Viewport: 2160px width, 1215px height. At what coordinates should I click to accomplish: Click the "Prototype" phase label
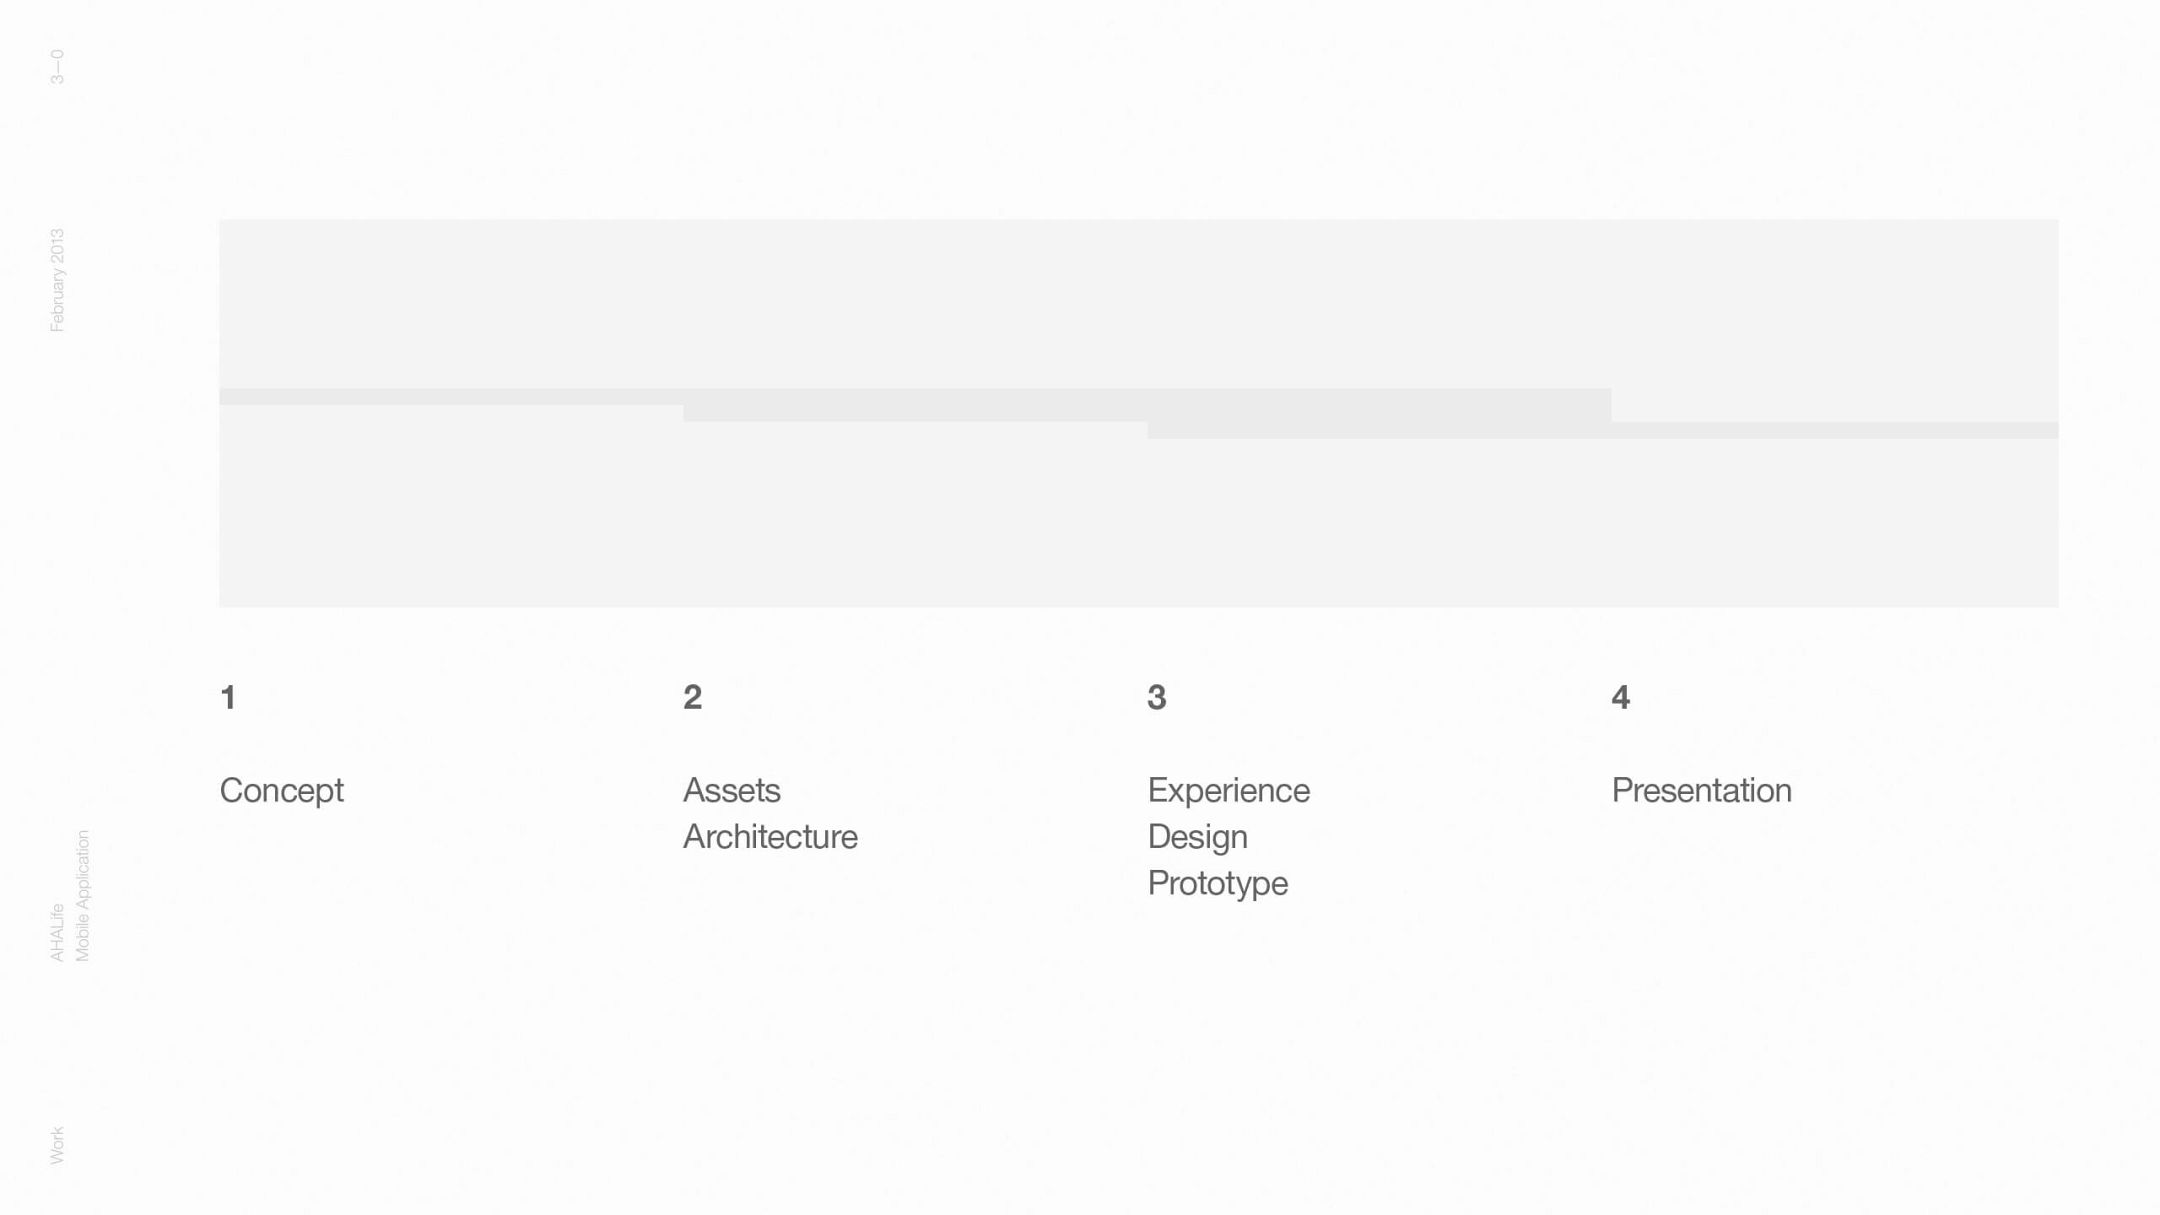[1217, 883]
